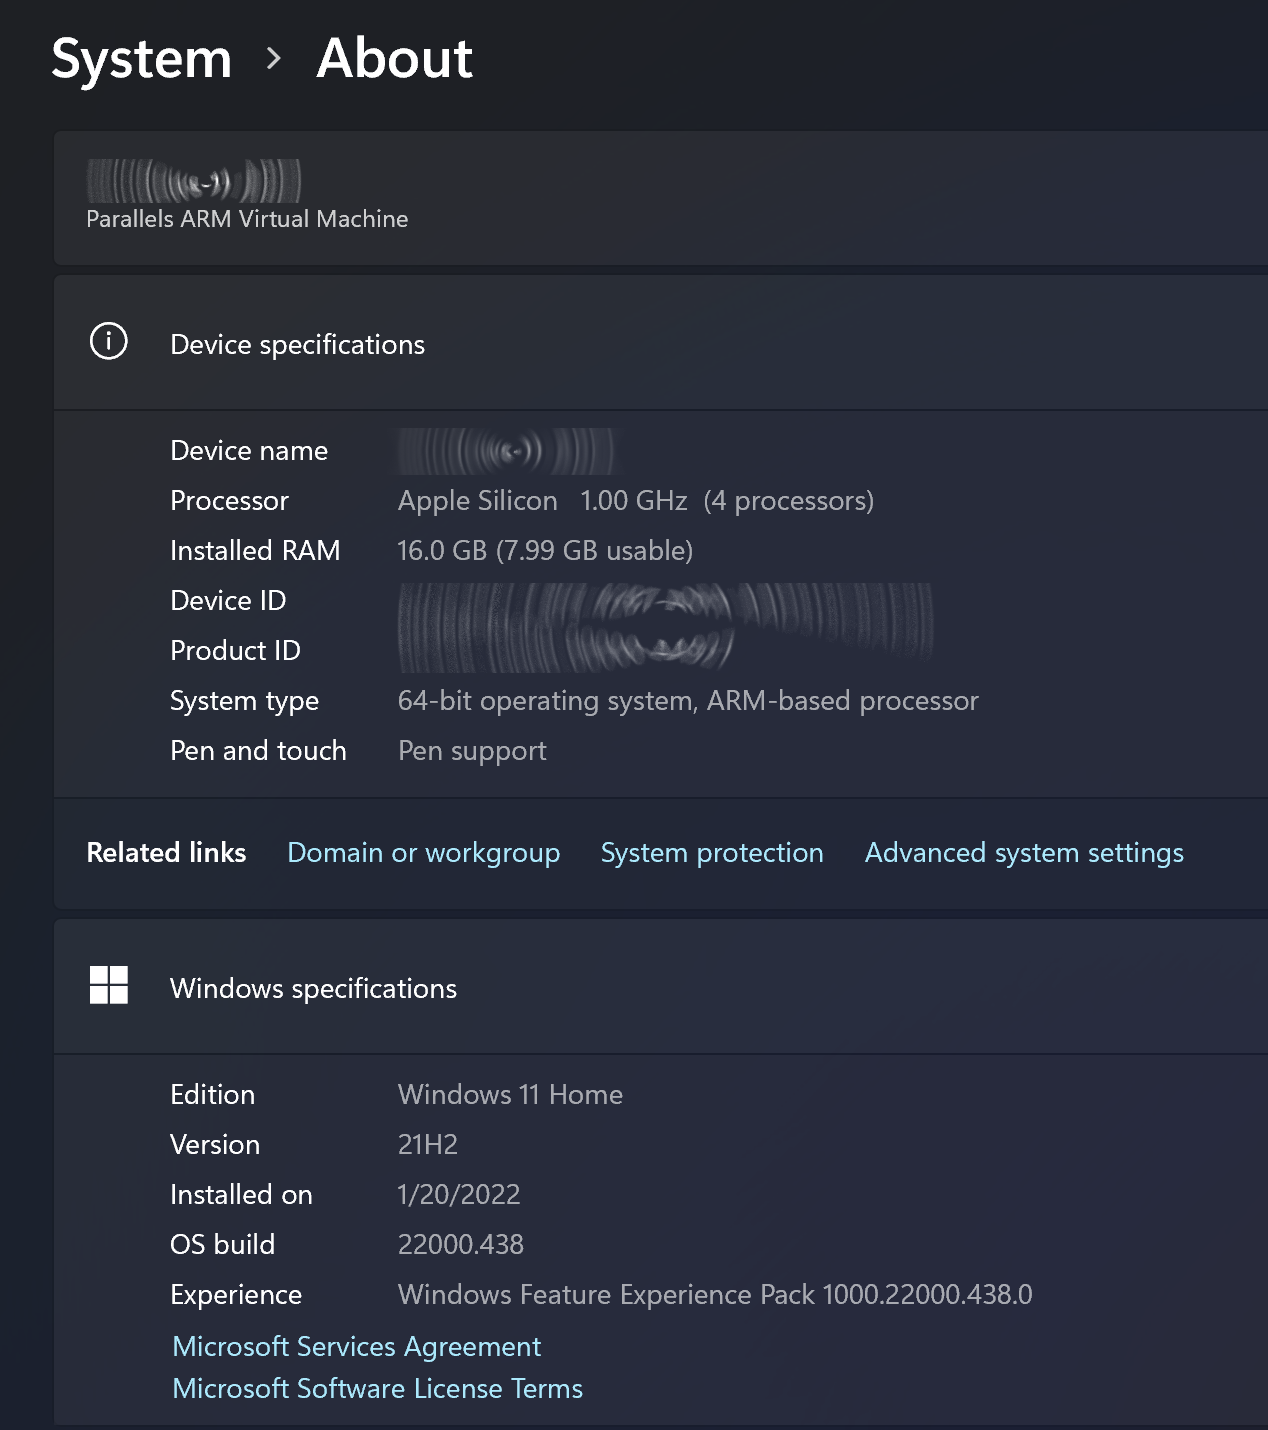Open System protection link
This screenshot has width=1268, height=1430.
pyautogui.click(x=712, y=853)
